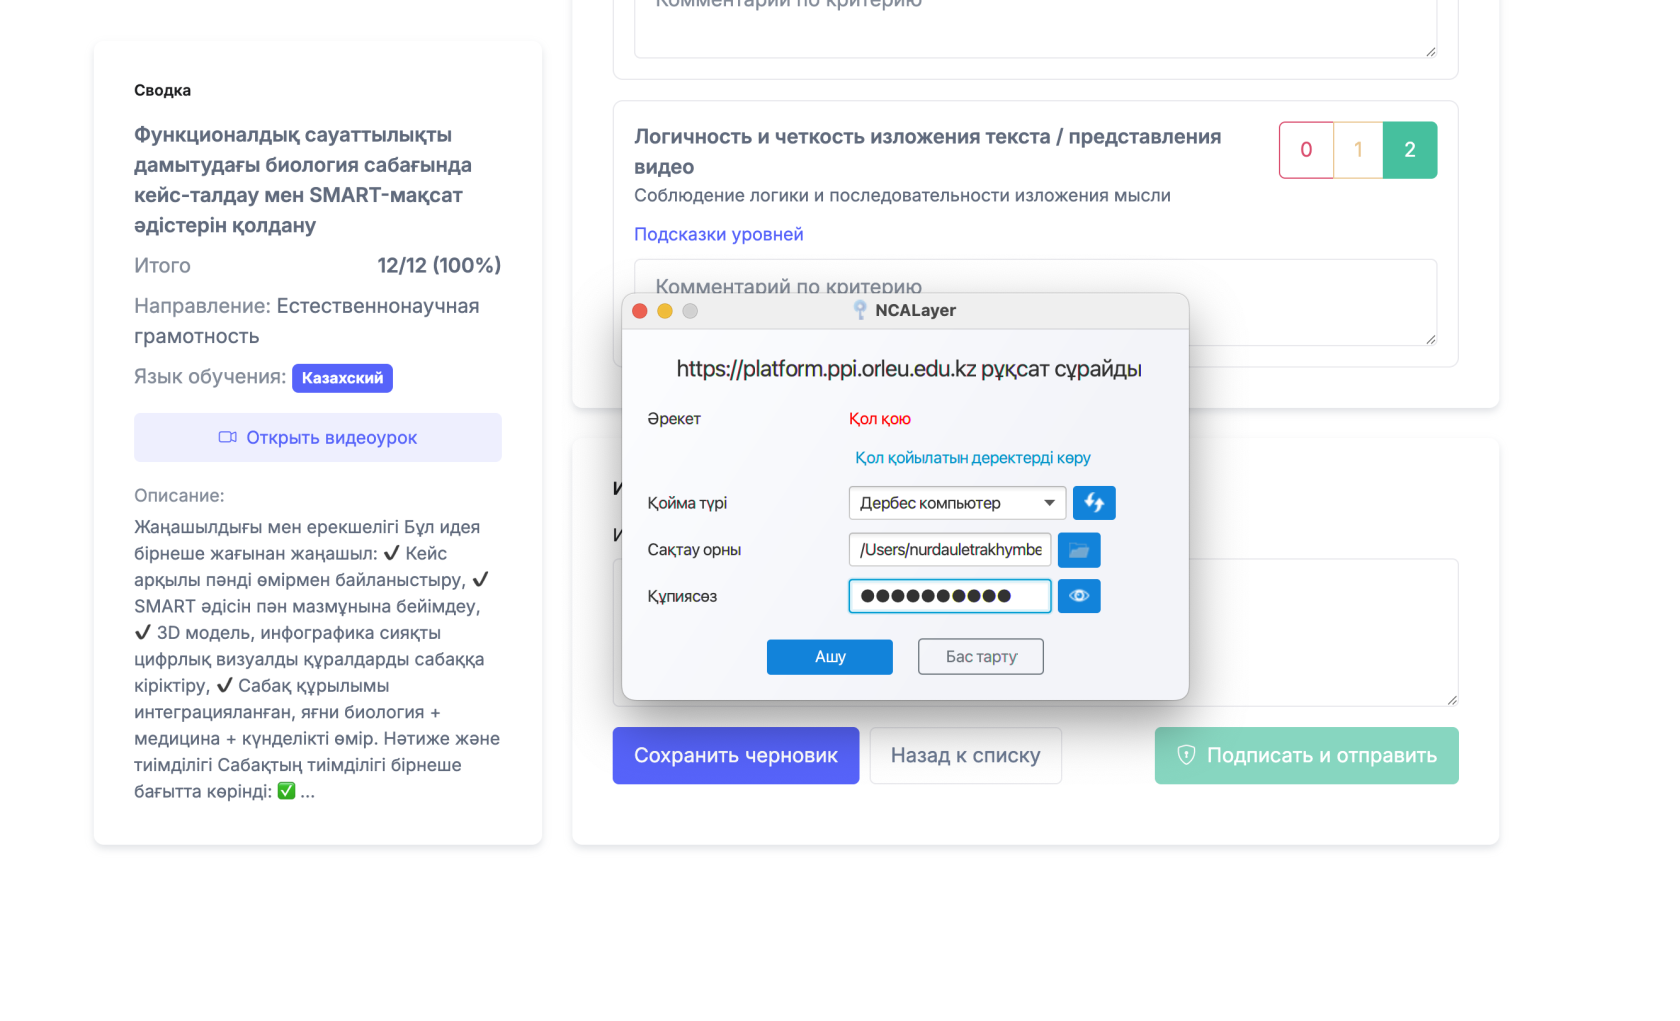Click the video camera icon on Открыть видеоурок
Image resolution: width=1680 pixels, height=1021 pixels.
click(x=227, y=437)
